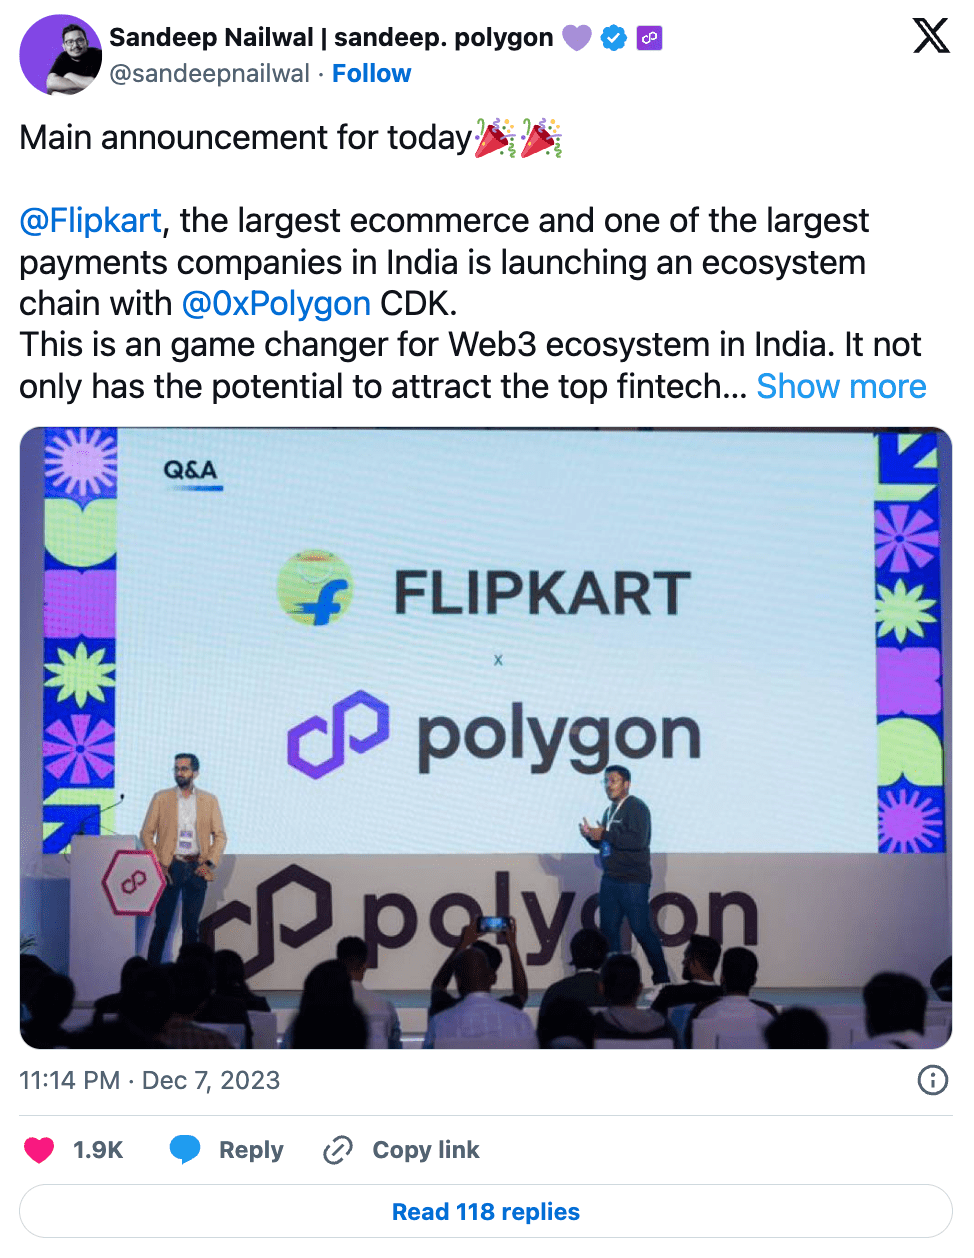The width and height of the screenshot is (974, 1258).
Task: Open the Flipkart x Polygon stage photo
Action: (x=486, y=738)
